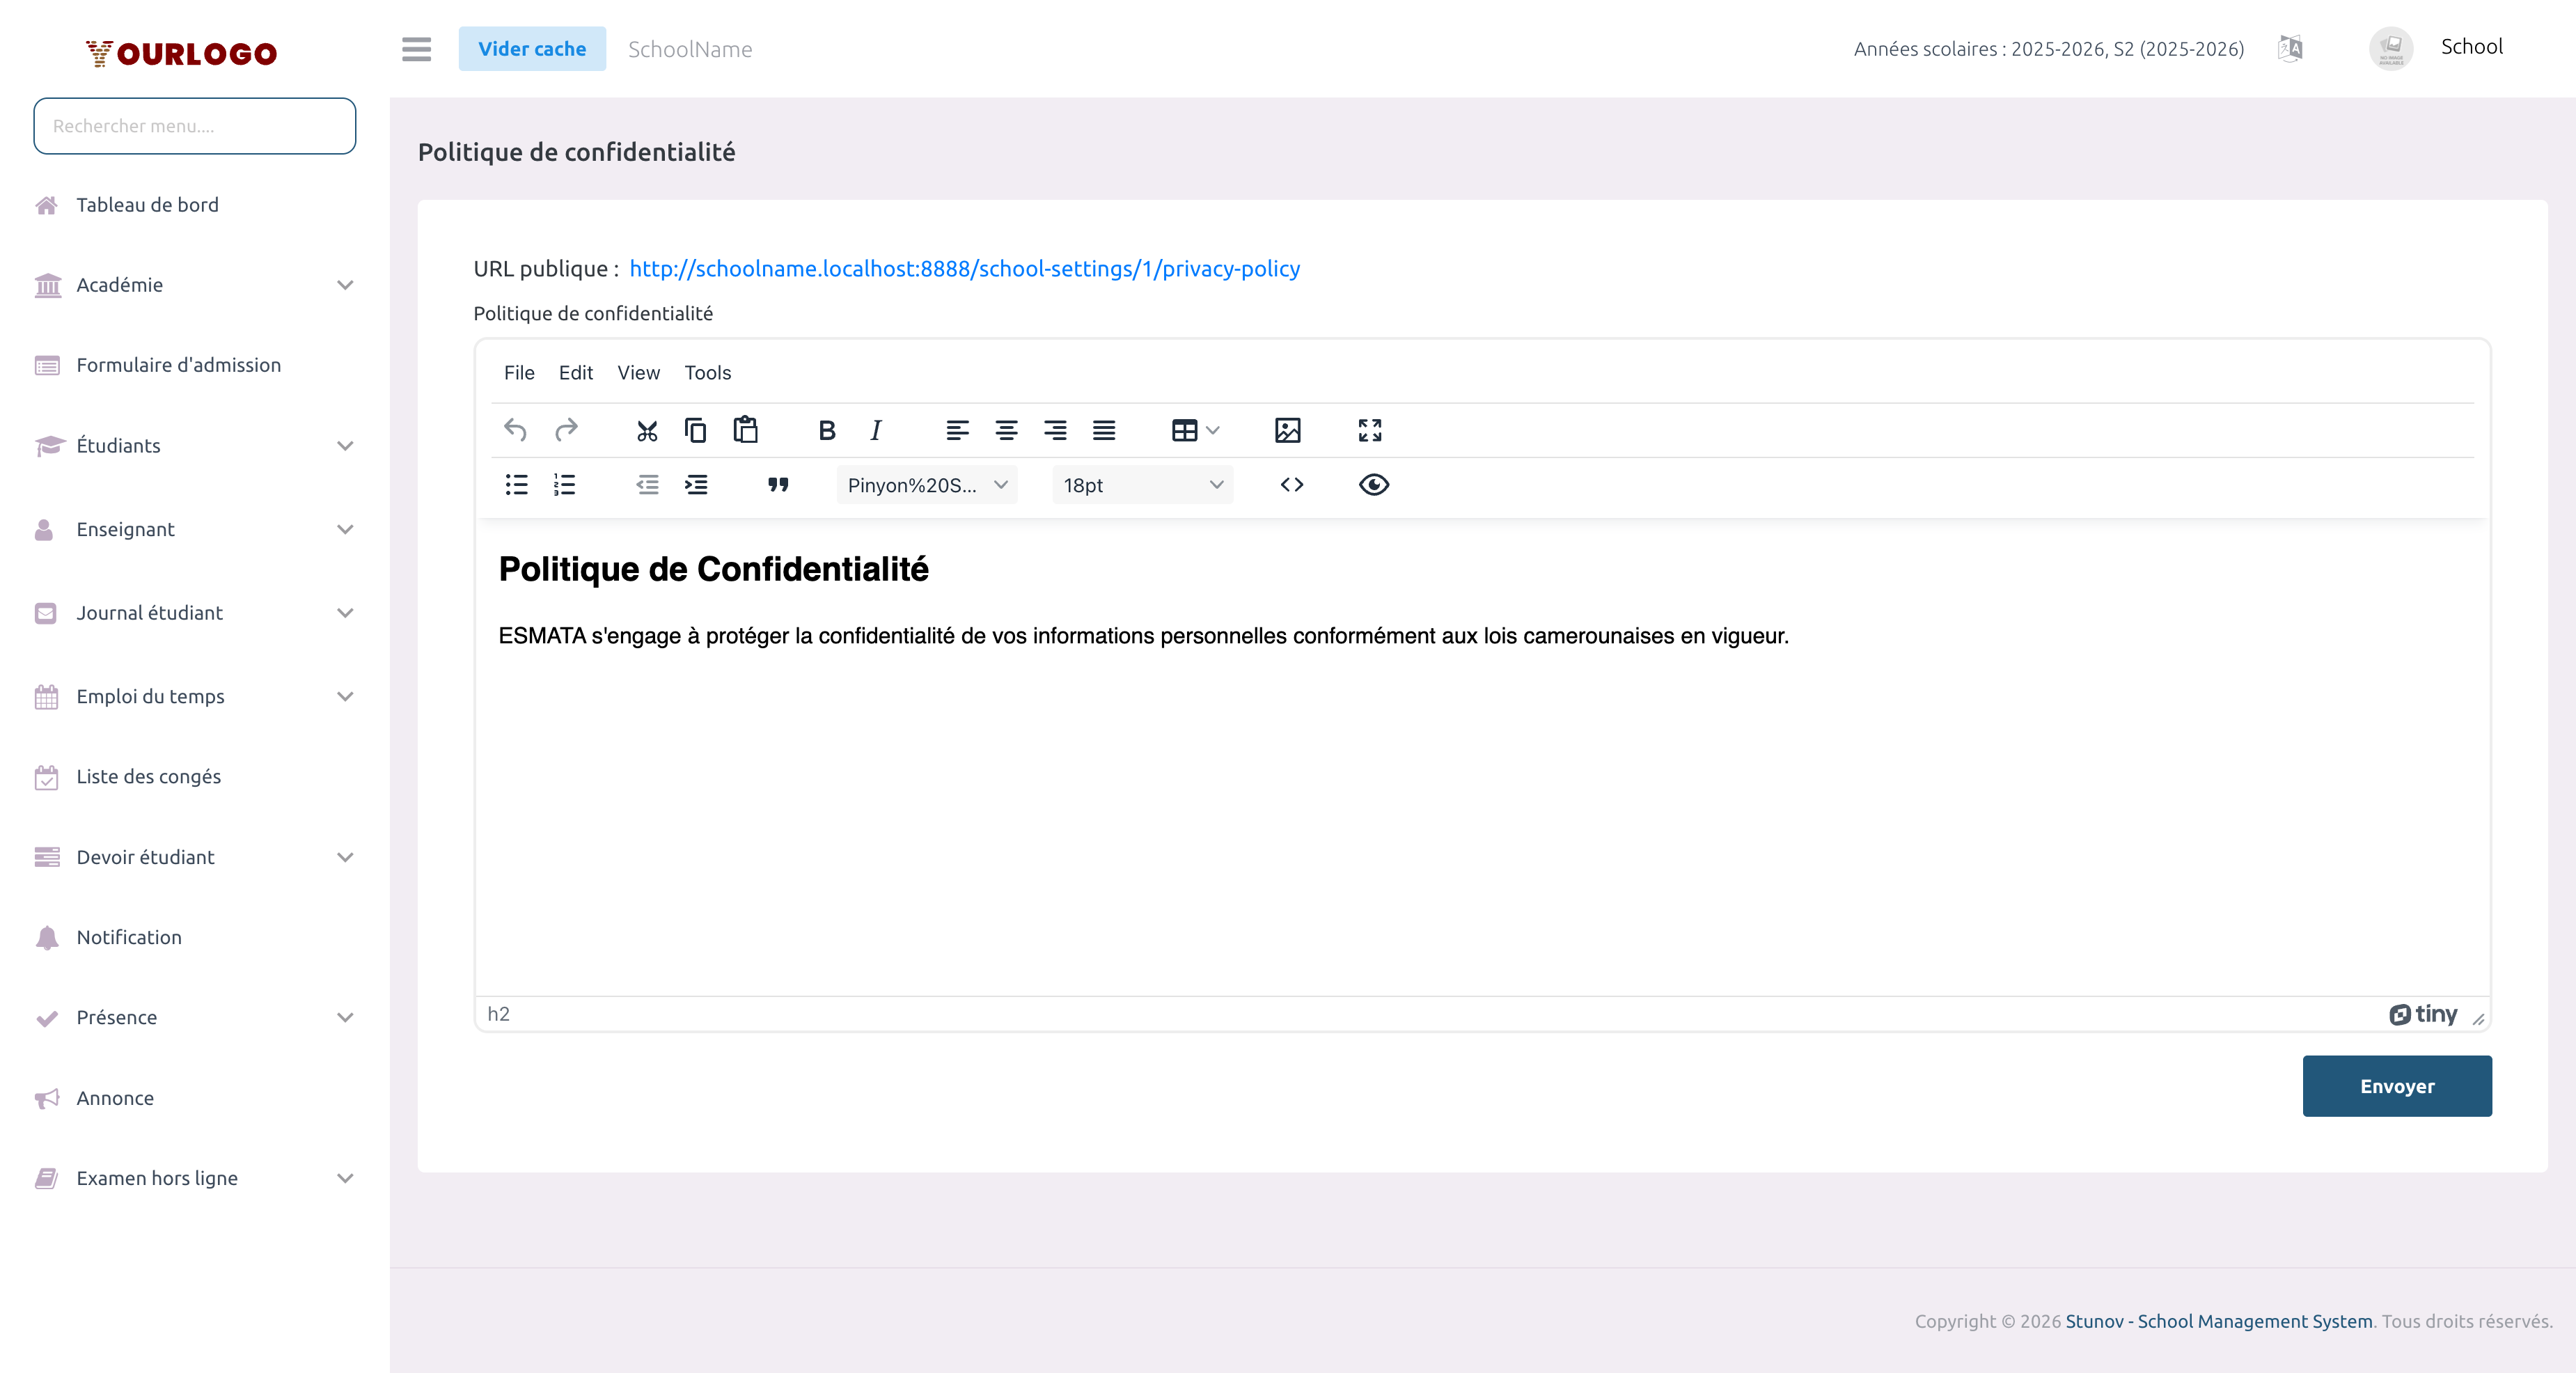Image resolution: width=2576 pixels, height=1373 pixels.
Task: Toggle fullscreen mode in the editor
Action: click(x=1370, y=430)
